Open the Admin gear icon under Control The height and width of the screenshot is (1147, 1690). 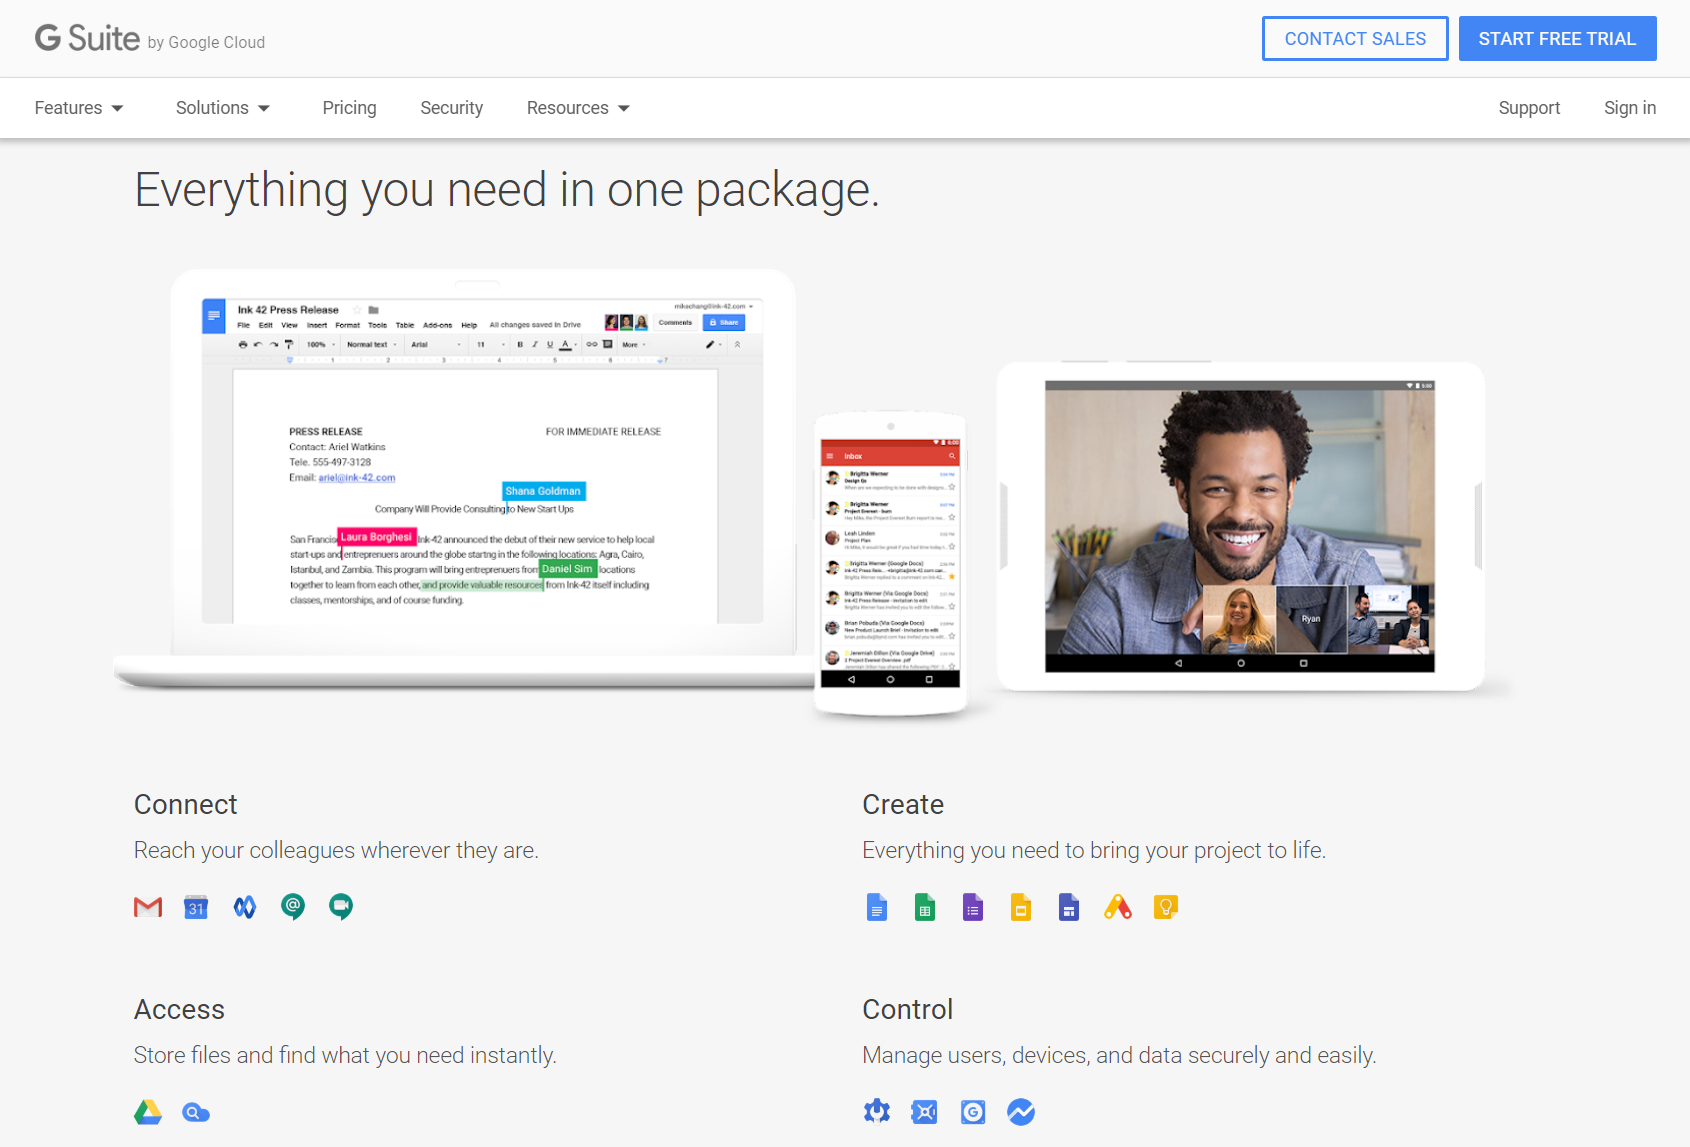[877, 1112]
